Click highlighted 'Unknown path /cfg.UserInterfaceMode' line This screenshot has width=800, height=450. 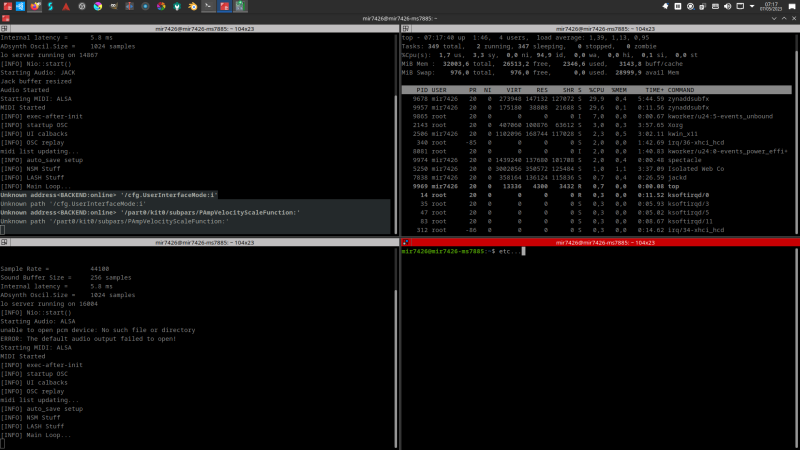coord(73,204)
